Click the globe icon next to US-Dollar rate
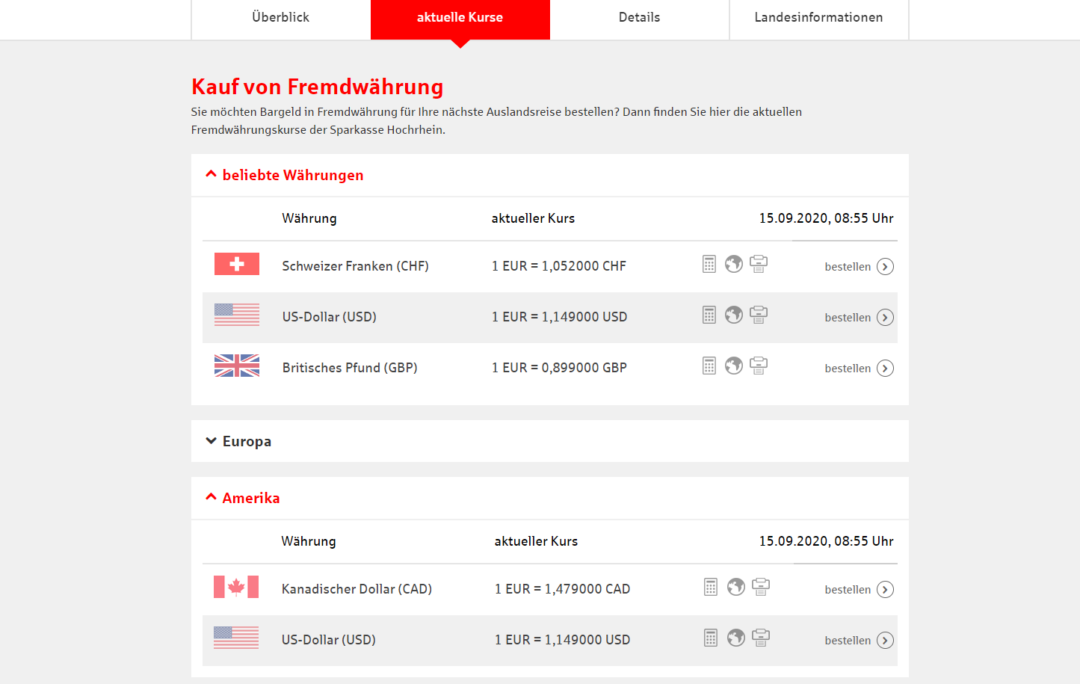The image size is (1080, 684). point(734,314)
